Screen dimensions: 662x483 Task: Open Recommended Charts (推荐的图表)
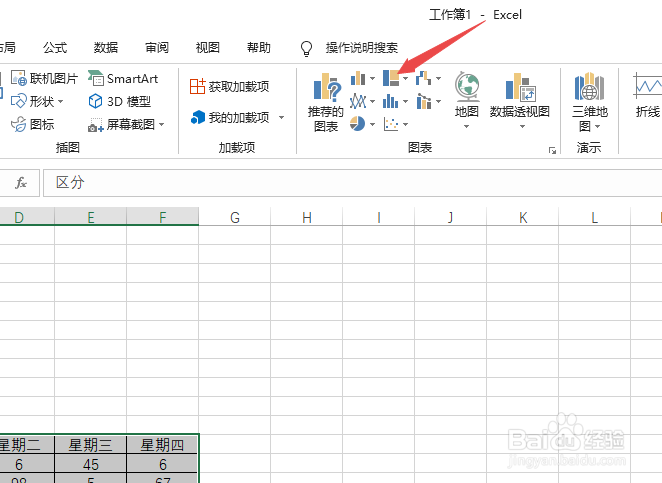click(326, 102)
